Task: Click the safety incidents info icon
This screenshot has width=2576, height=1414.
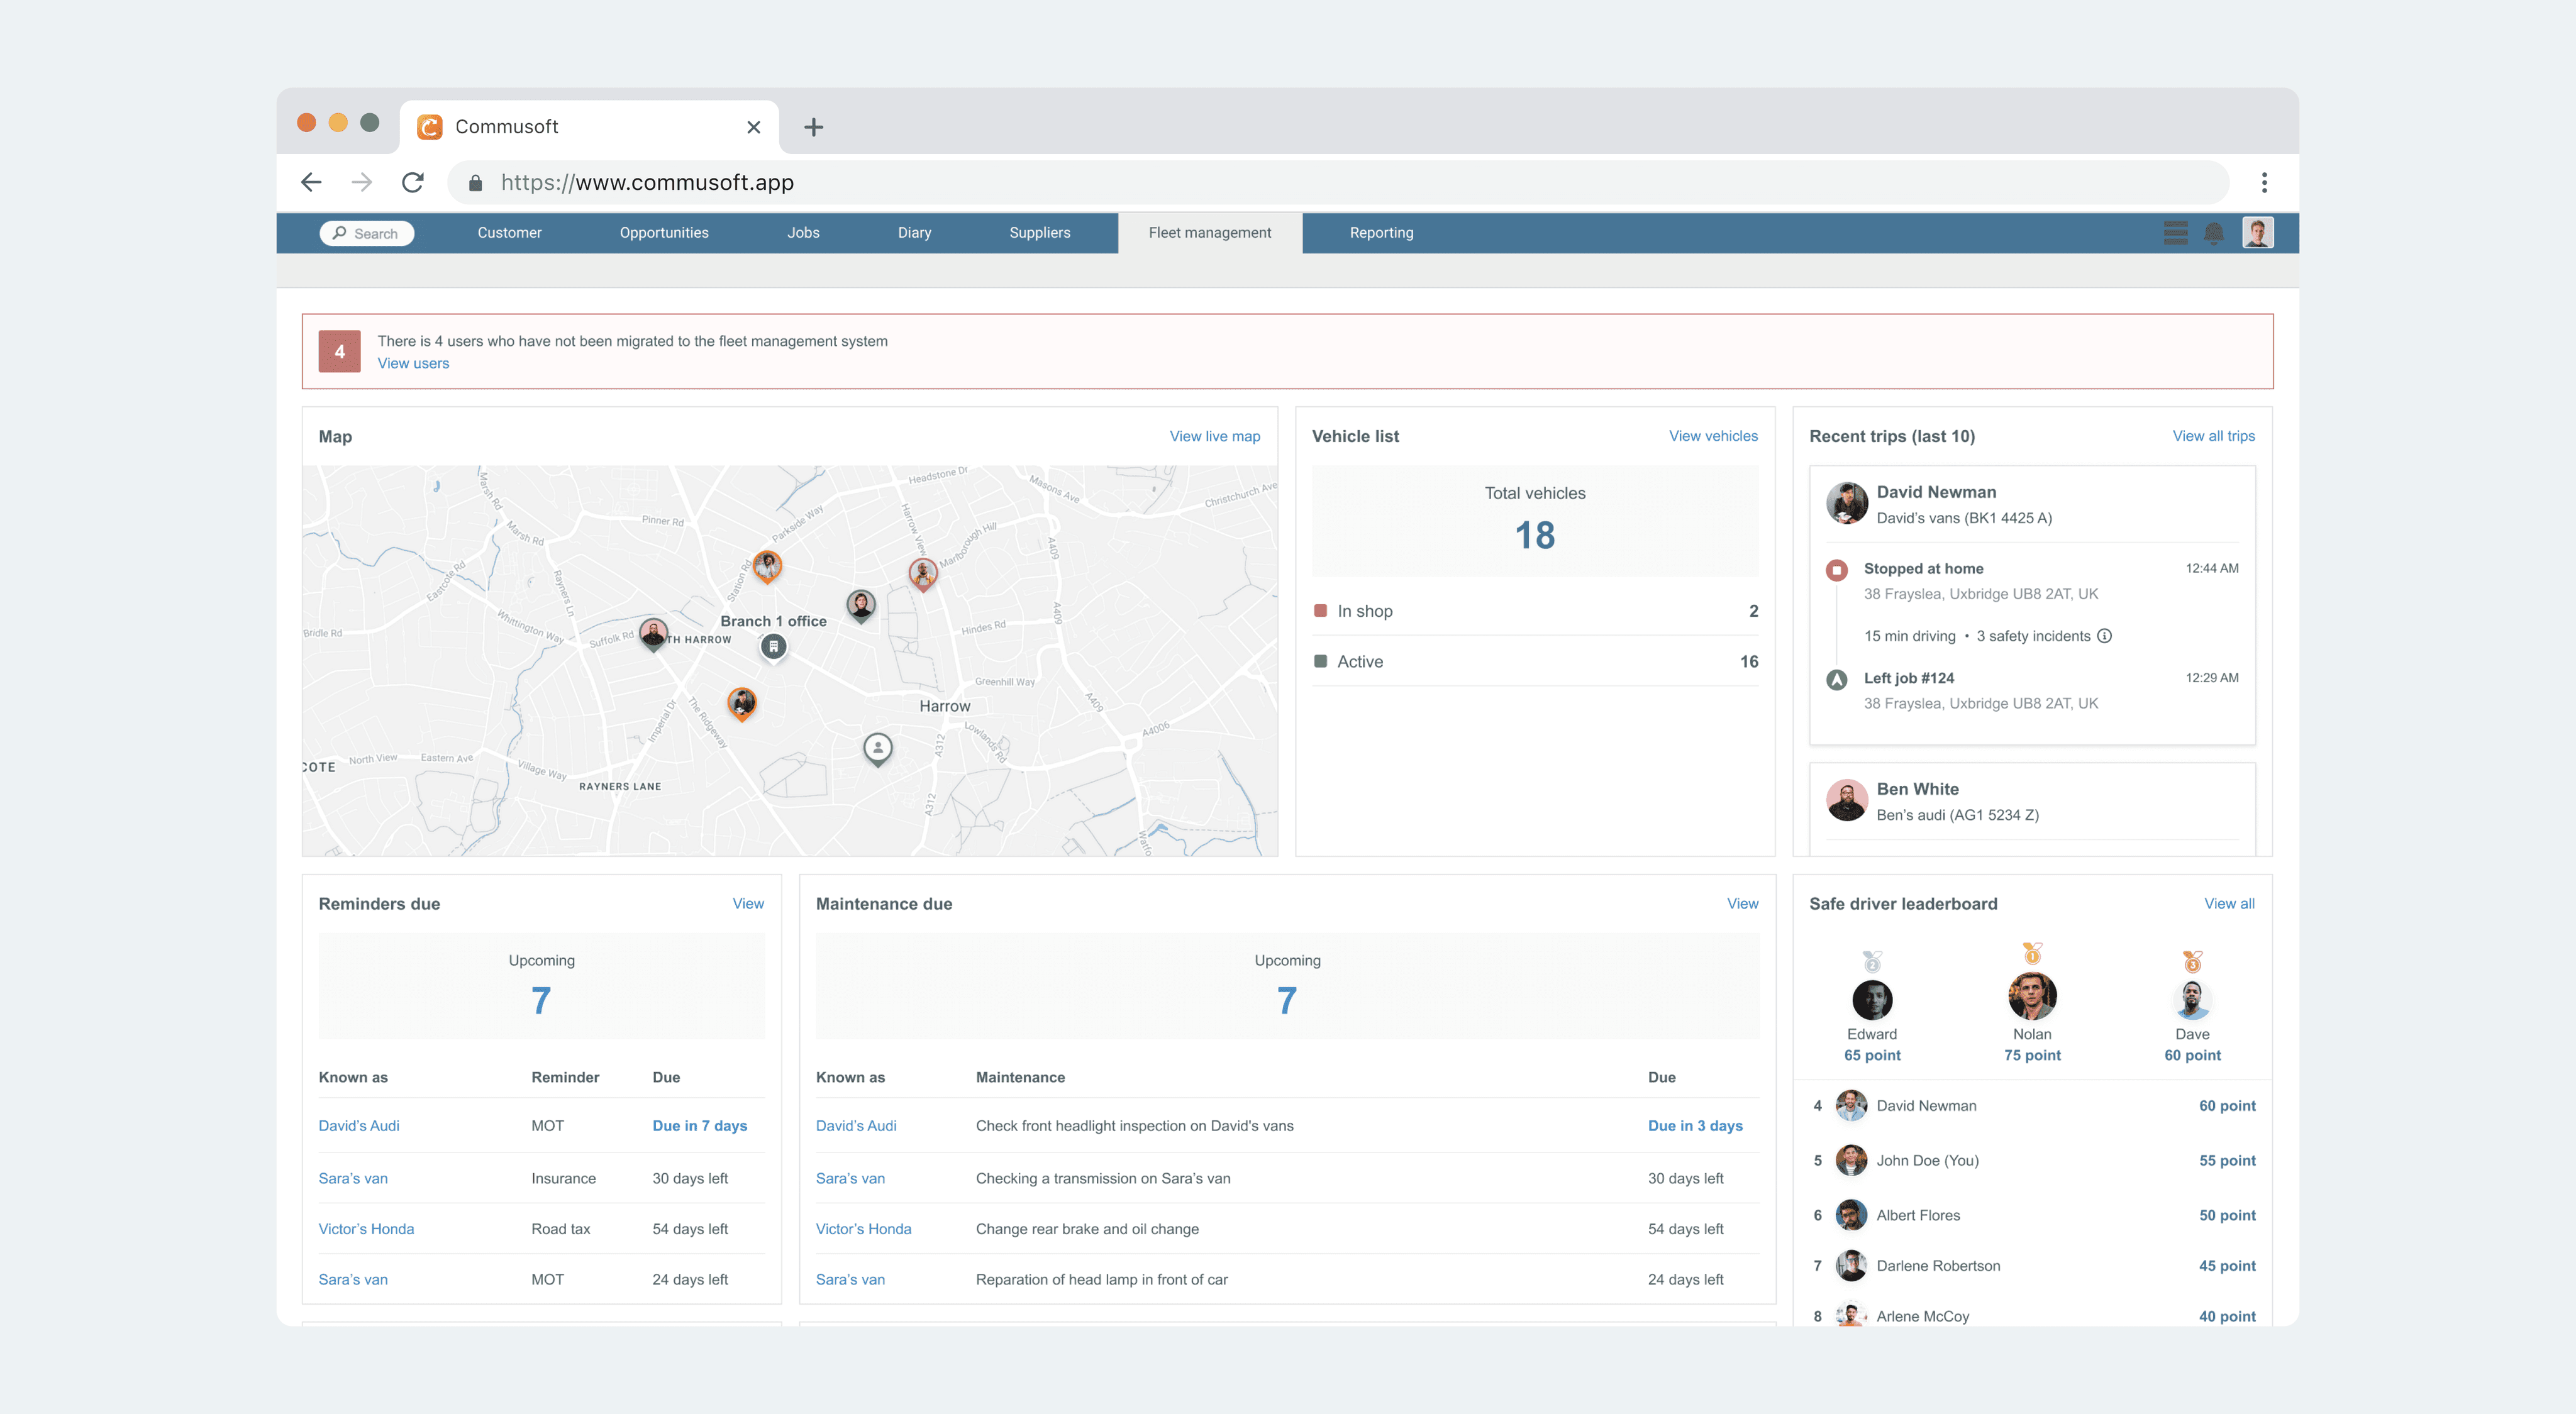Action: [2104, 636]
